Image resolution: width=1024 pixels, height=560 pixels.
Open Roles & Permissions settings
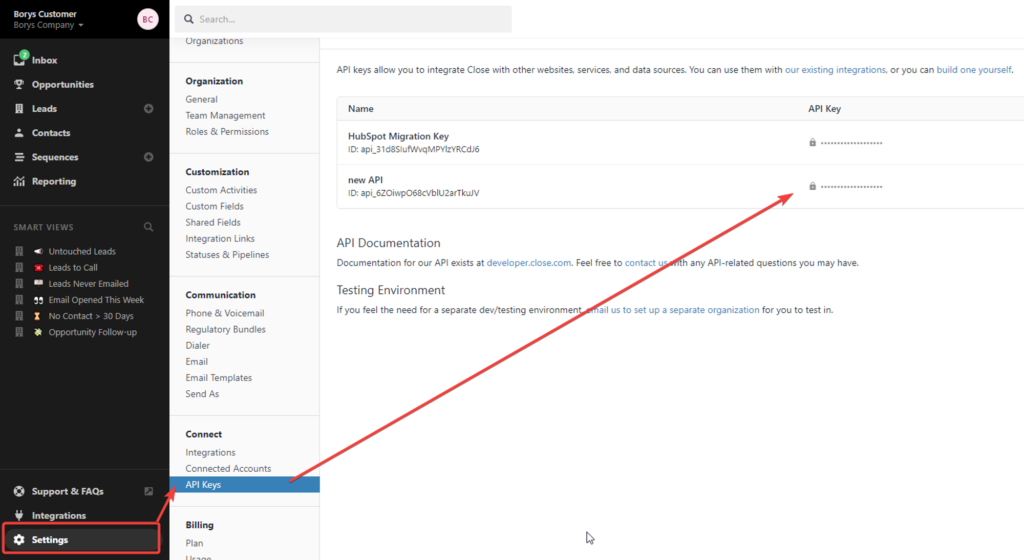coord(227,131)
